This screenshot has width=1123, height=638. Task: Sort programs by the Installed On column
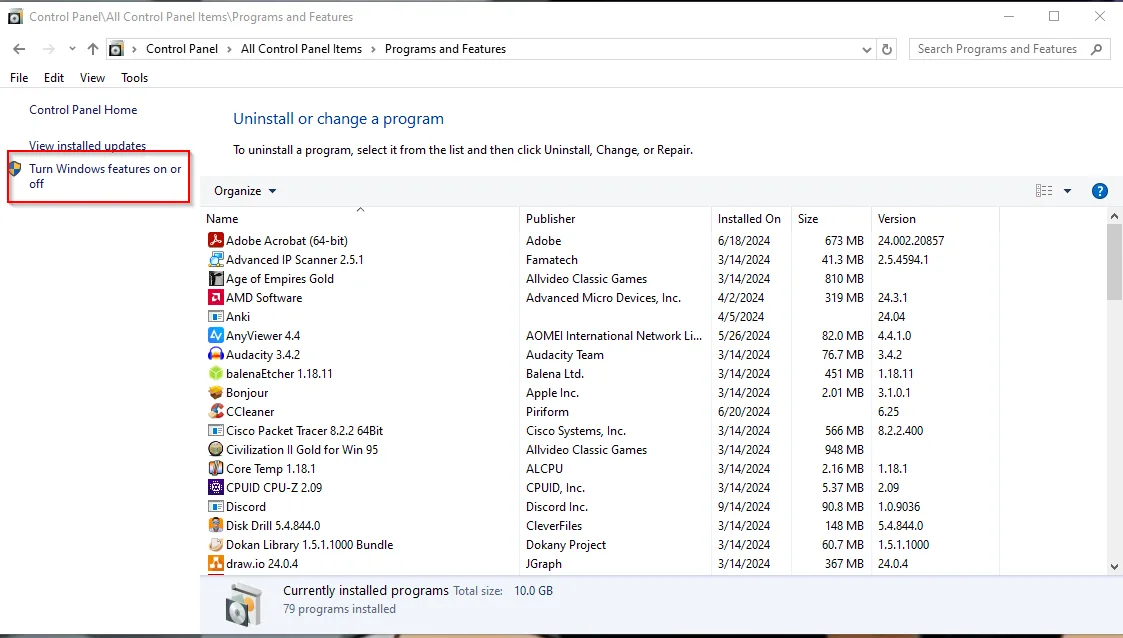(x=750, y=218)
